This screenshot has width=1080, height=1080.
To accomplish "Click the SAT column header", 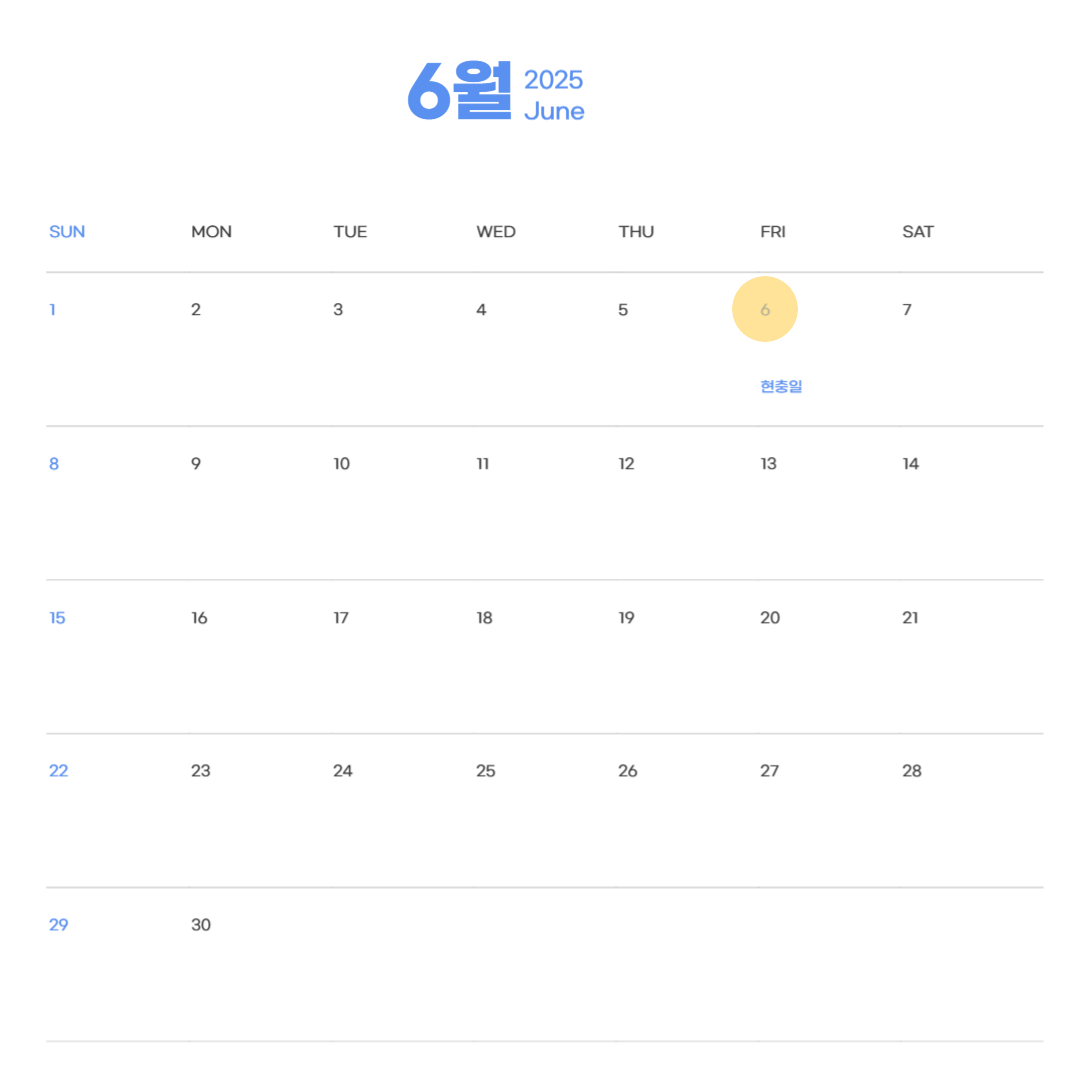I will tap(918, 232).
